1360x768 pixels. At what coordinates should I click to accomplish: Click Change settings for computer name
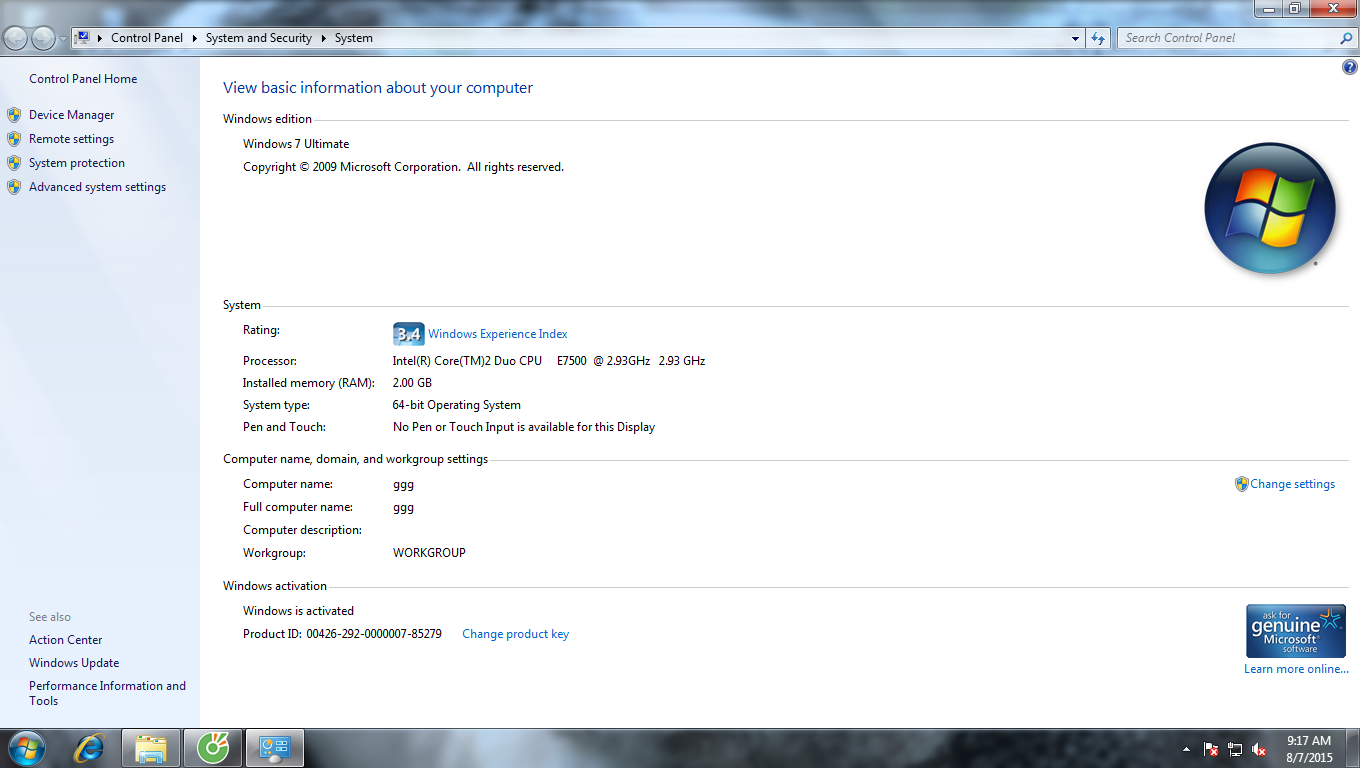click(x=1292, y=484)
